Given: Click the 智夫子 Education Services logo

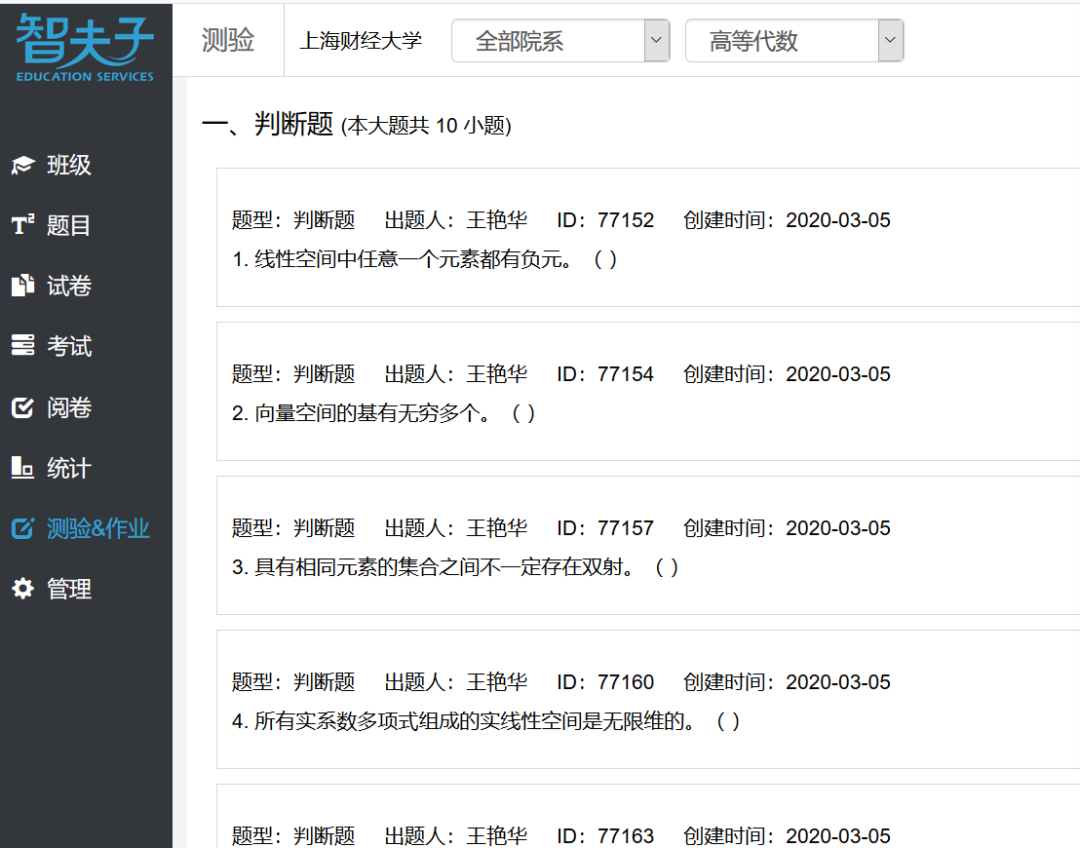Looking at the screenshot, I should [85, 48].
